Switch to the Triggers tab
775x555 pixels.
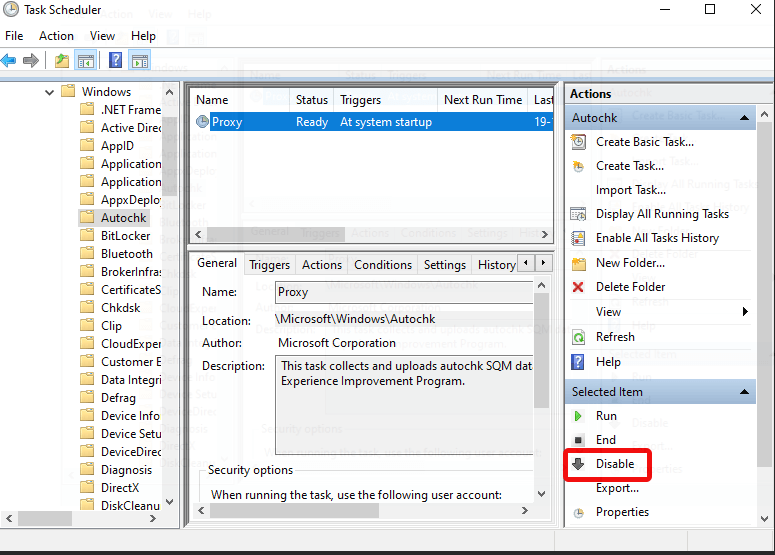(269, 265)
